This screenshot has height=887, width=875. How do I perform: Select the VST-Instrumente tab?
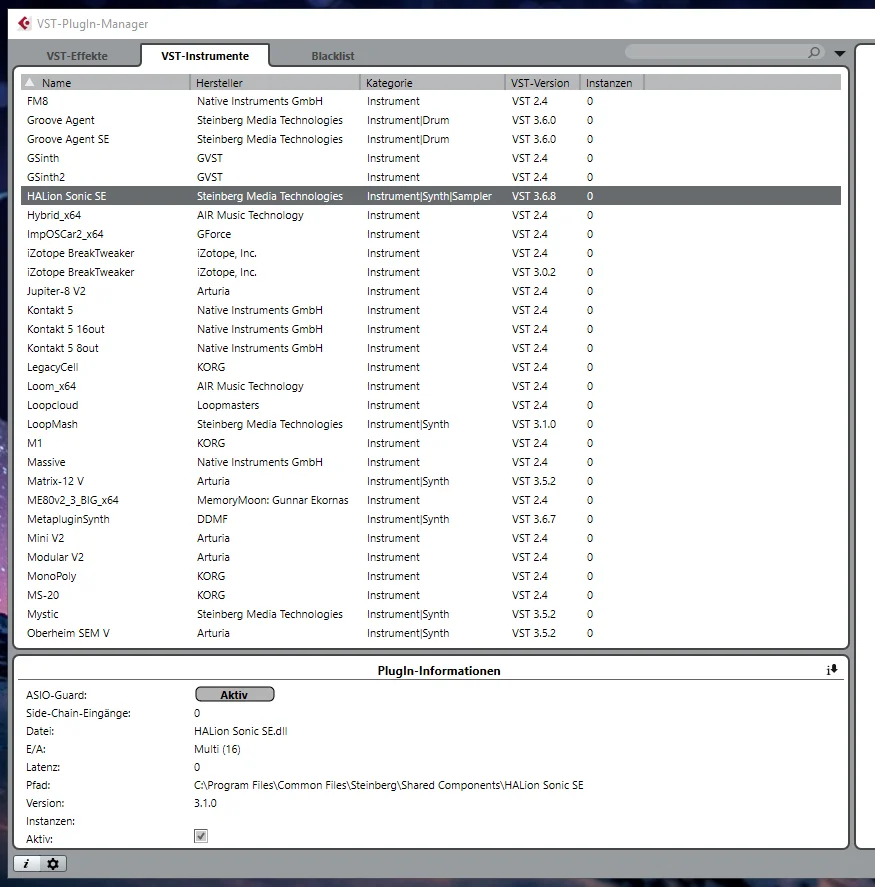(205, 56)
